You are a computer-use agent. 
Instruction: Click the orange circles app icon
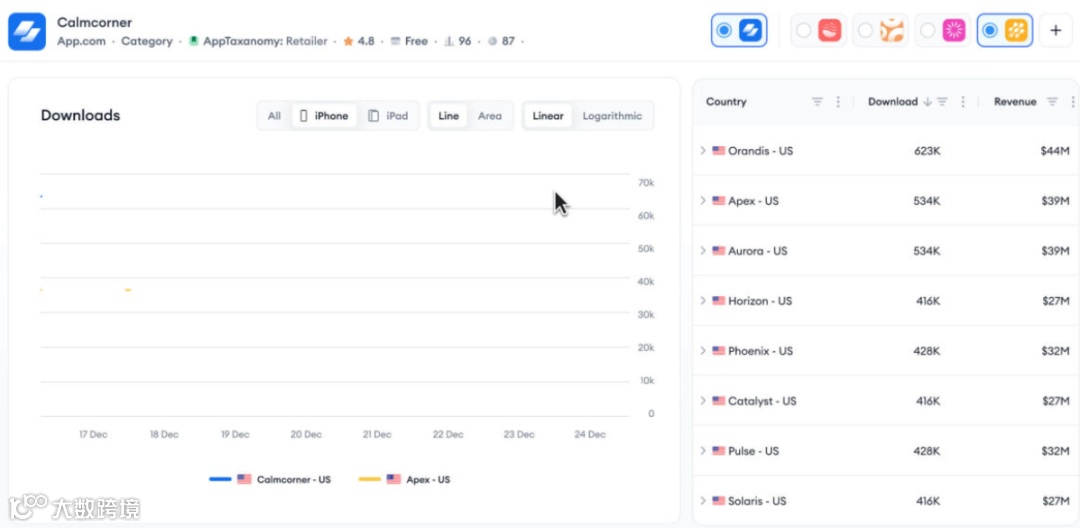coord(891,30)
